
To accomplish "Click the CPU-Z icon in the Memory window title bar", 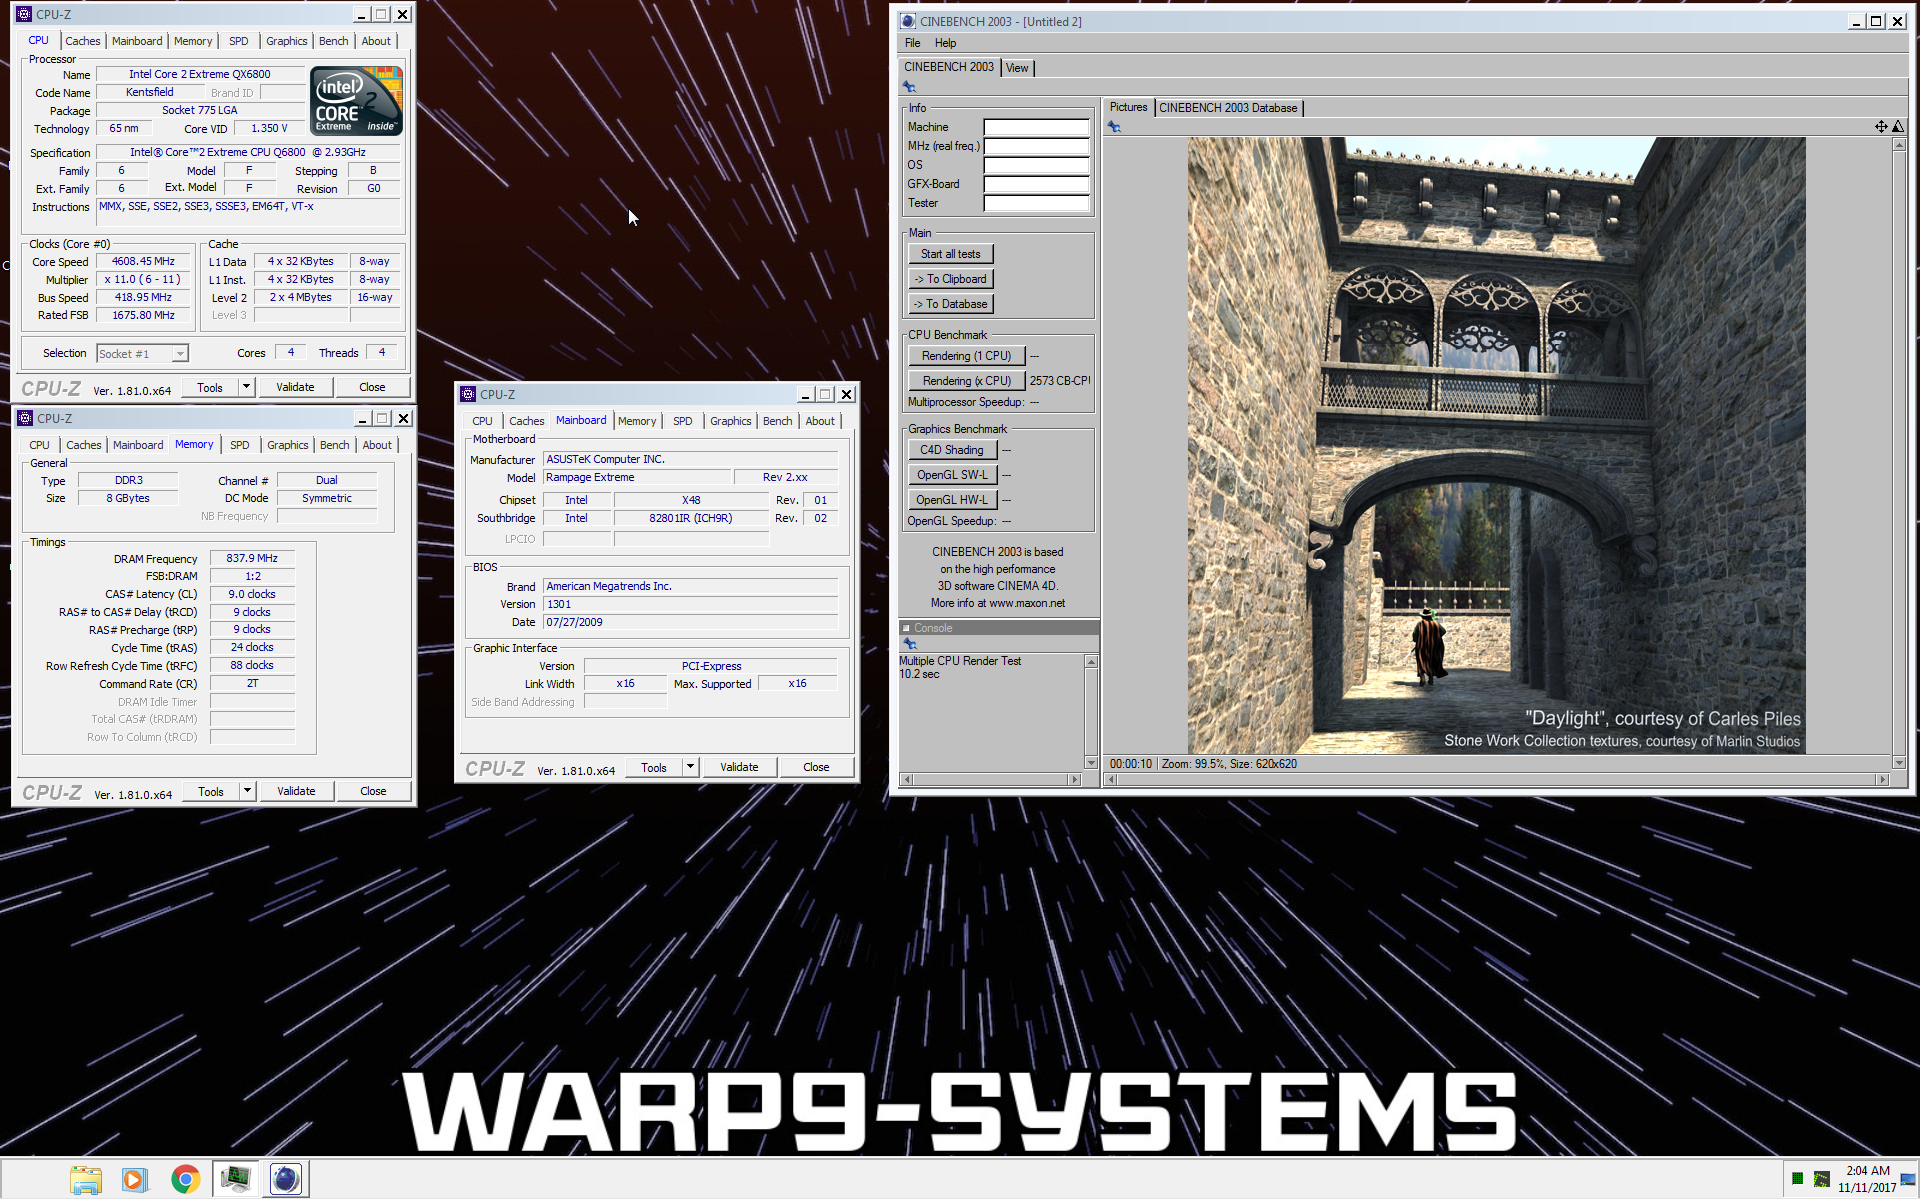I will click(x=25, y=418).
